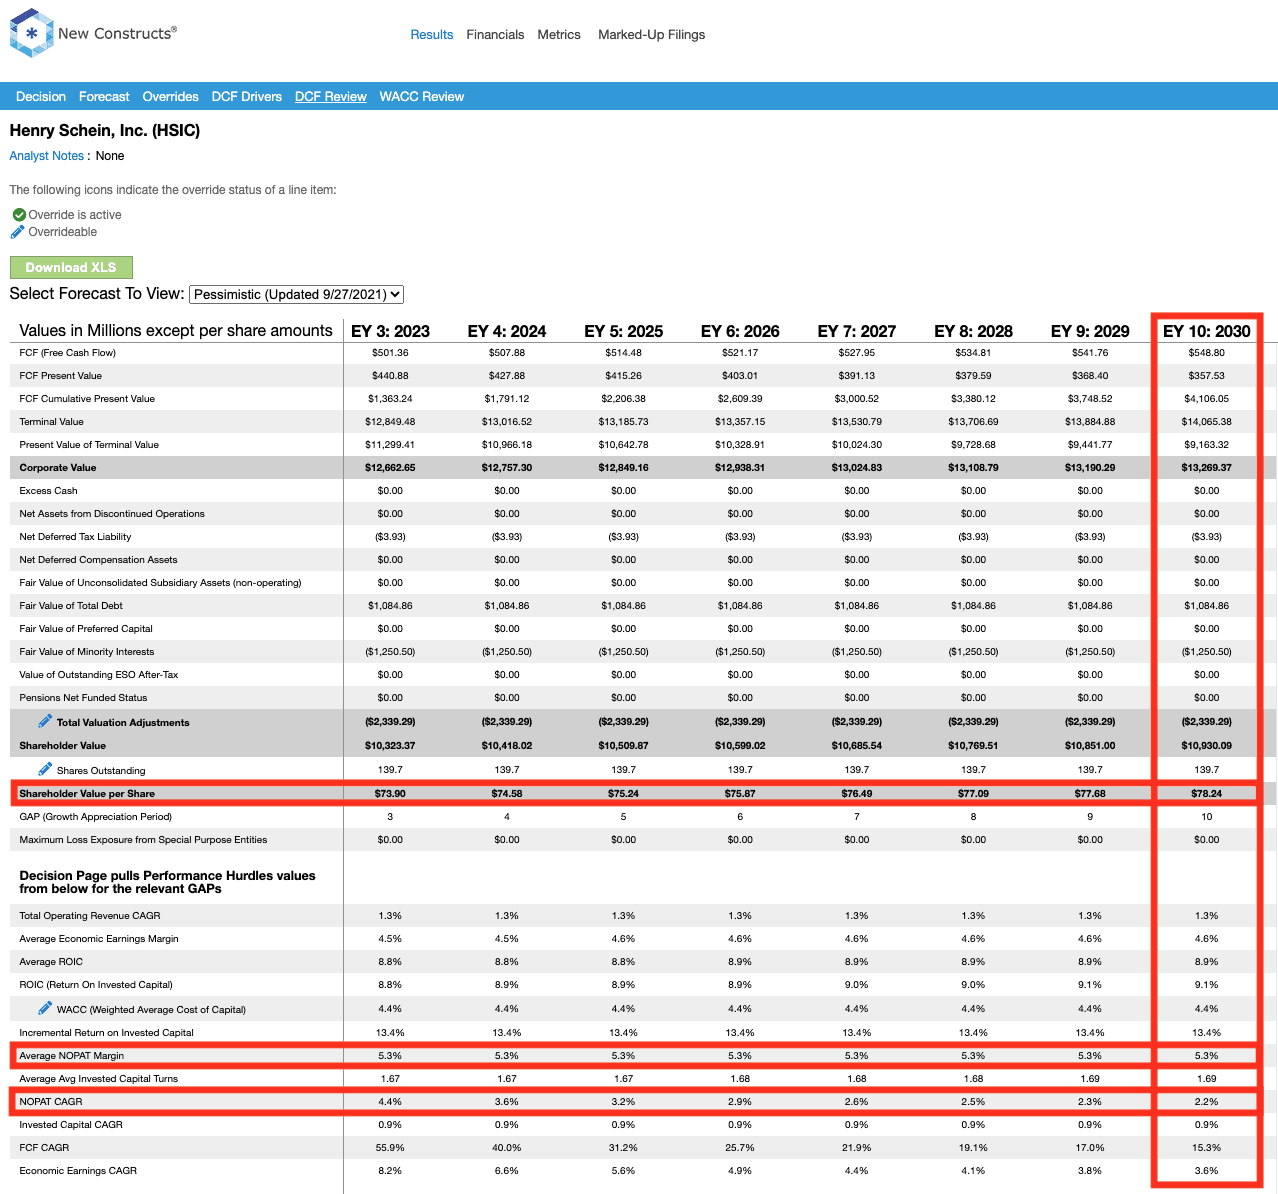Click the $73.90 shareholder value per share cell
The width and height of the screenshot is (1278, 1194).
390,794
